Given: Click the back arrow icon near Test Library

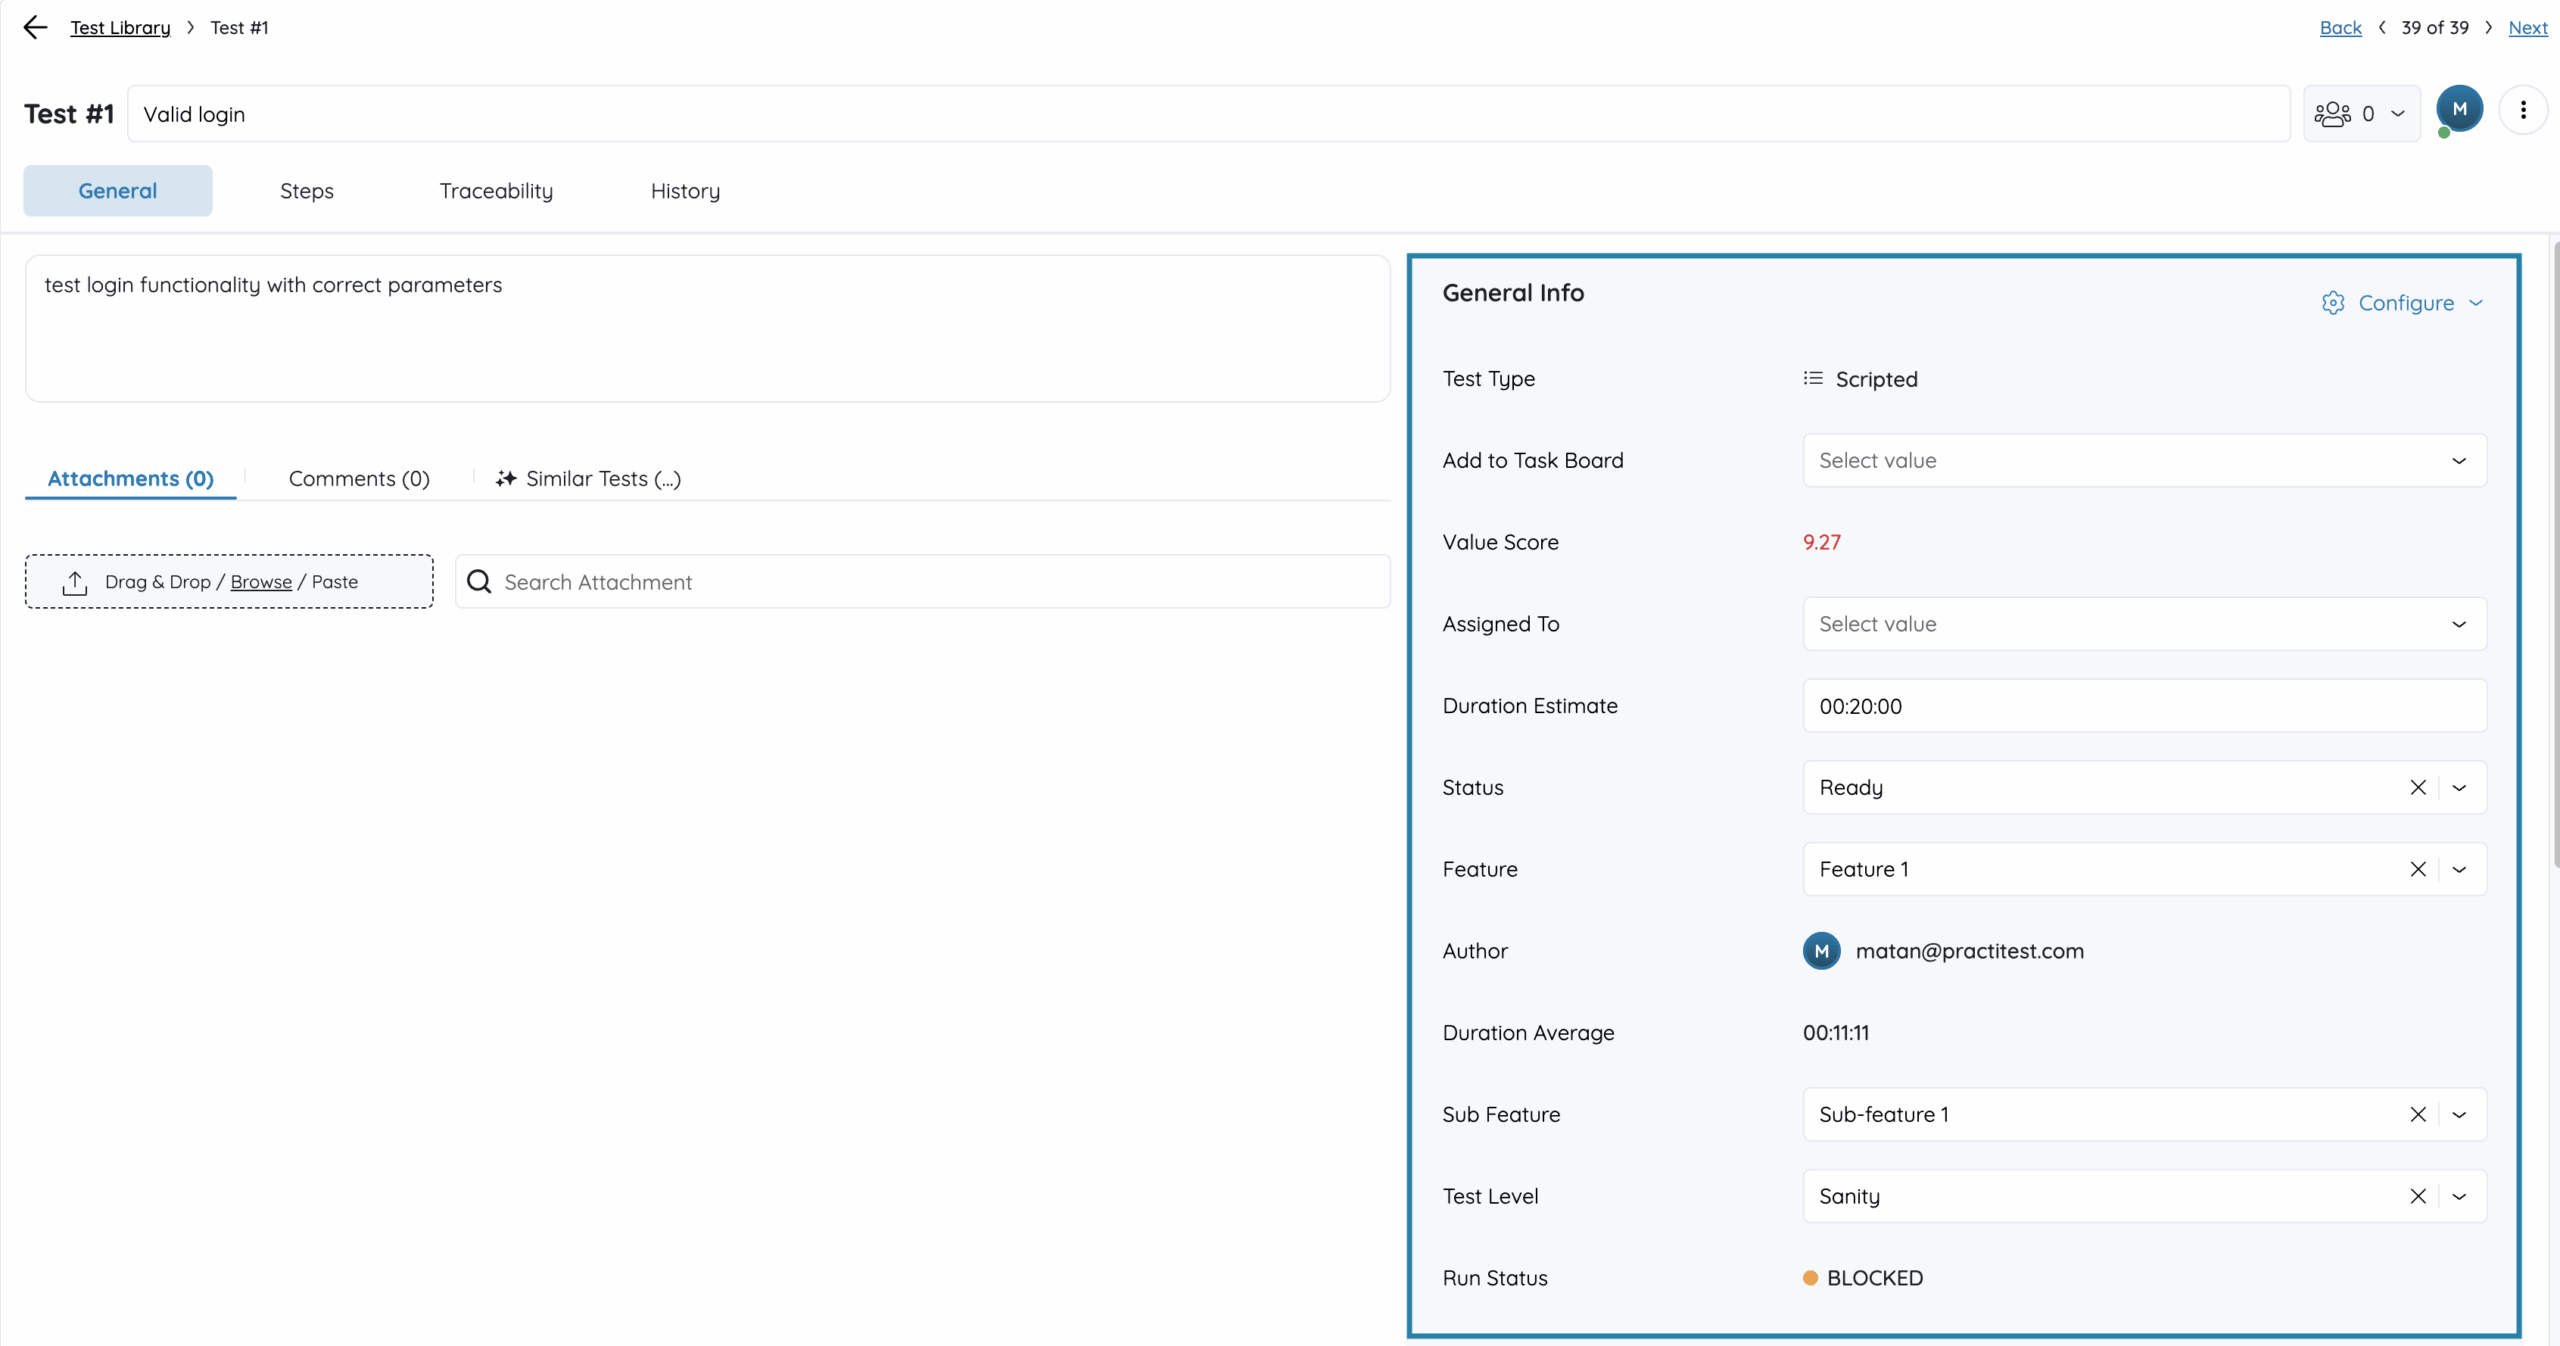Looking at the screenshot, I should 35,27.
